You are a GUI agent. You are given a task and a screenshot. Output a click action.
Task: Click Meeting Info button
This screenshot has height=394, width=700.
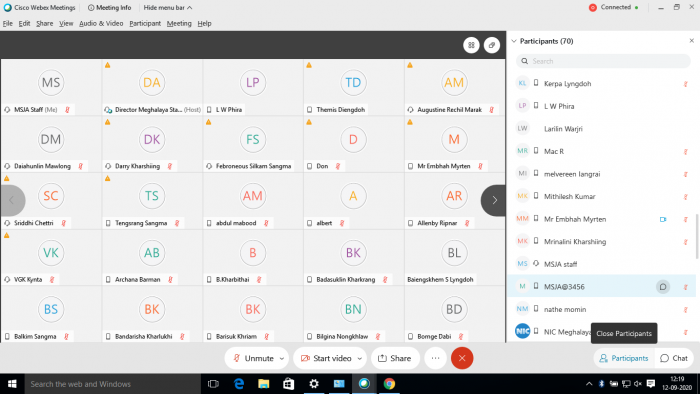[x=109, y=8]
